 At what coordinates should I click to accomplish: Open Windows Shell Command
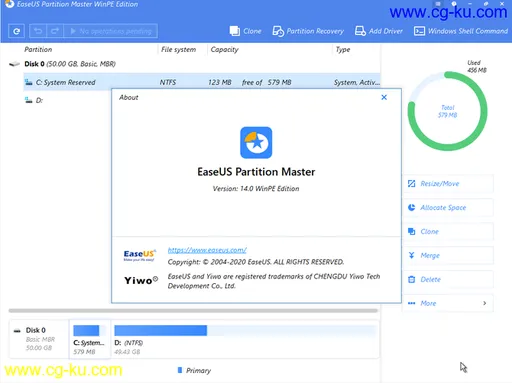[x=461, y=31]
